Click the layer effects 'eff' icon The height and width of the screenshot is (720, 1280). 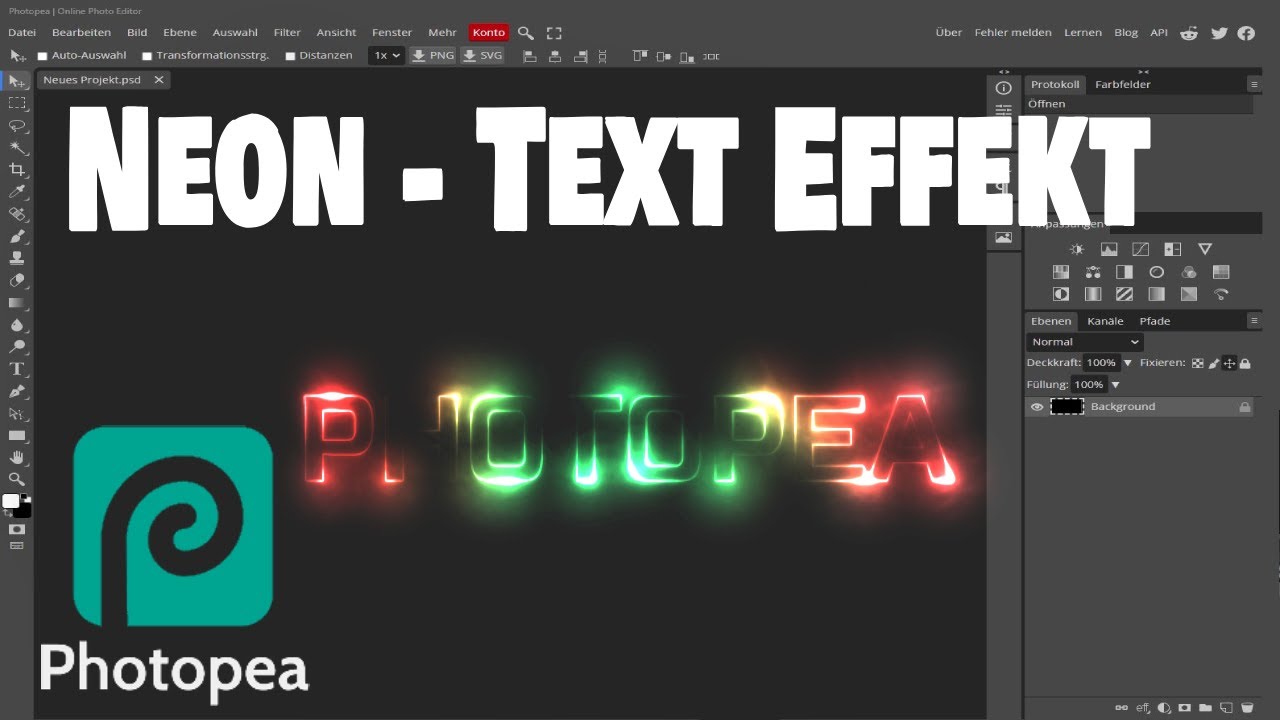pos(1143,708)
